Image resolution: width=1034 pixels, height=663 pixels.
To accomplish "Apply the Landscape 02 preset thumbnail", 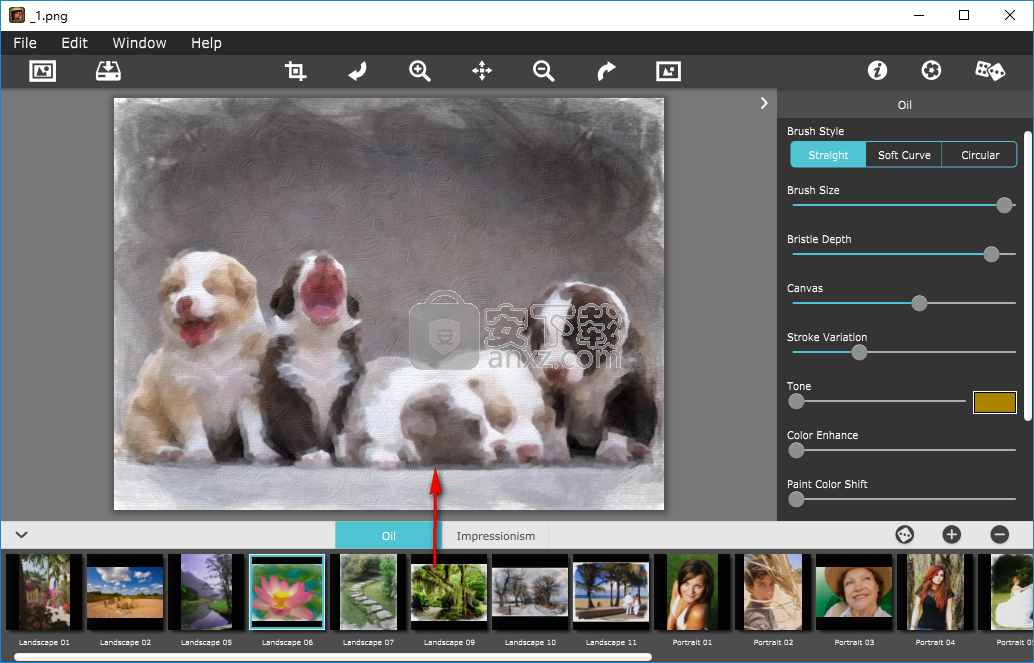I will click(x=125, y=592).
